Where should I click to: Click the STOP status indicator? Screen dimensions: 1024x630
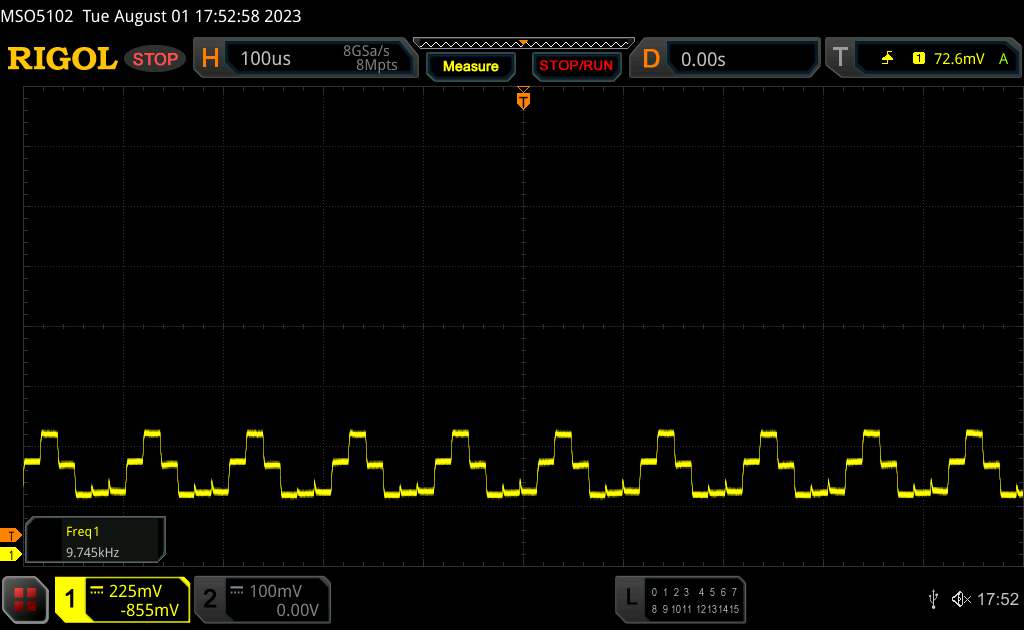click(156, 59)
